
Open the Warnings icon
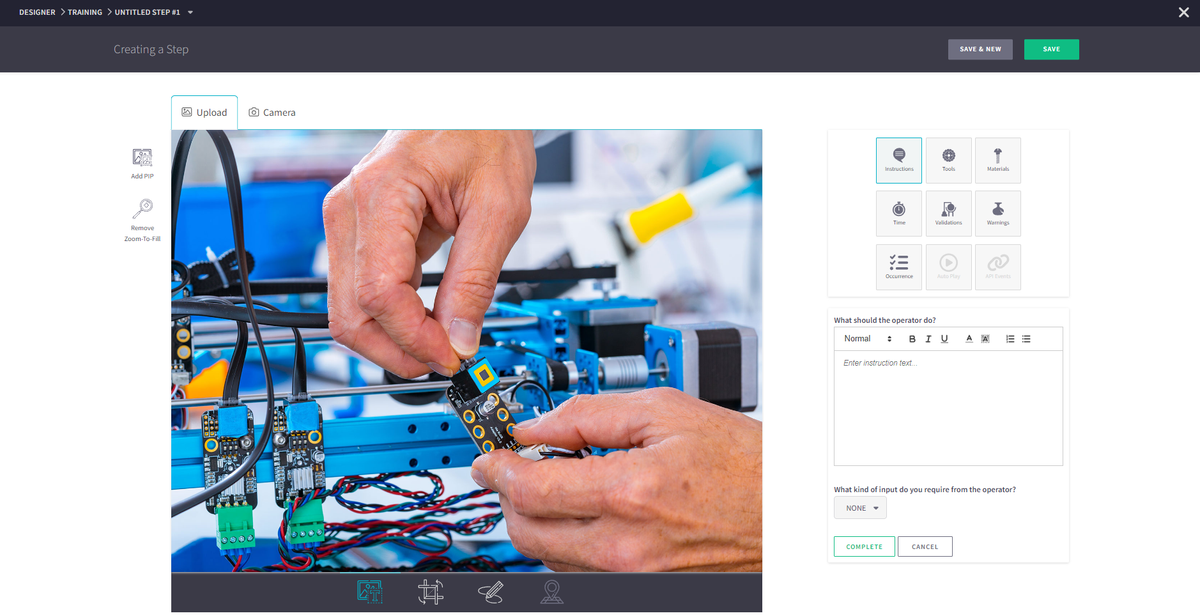997,213
